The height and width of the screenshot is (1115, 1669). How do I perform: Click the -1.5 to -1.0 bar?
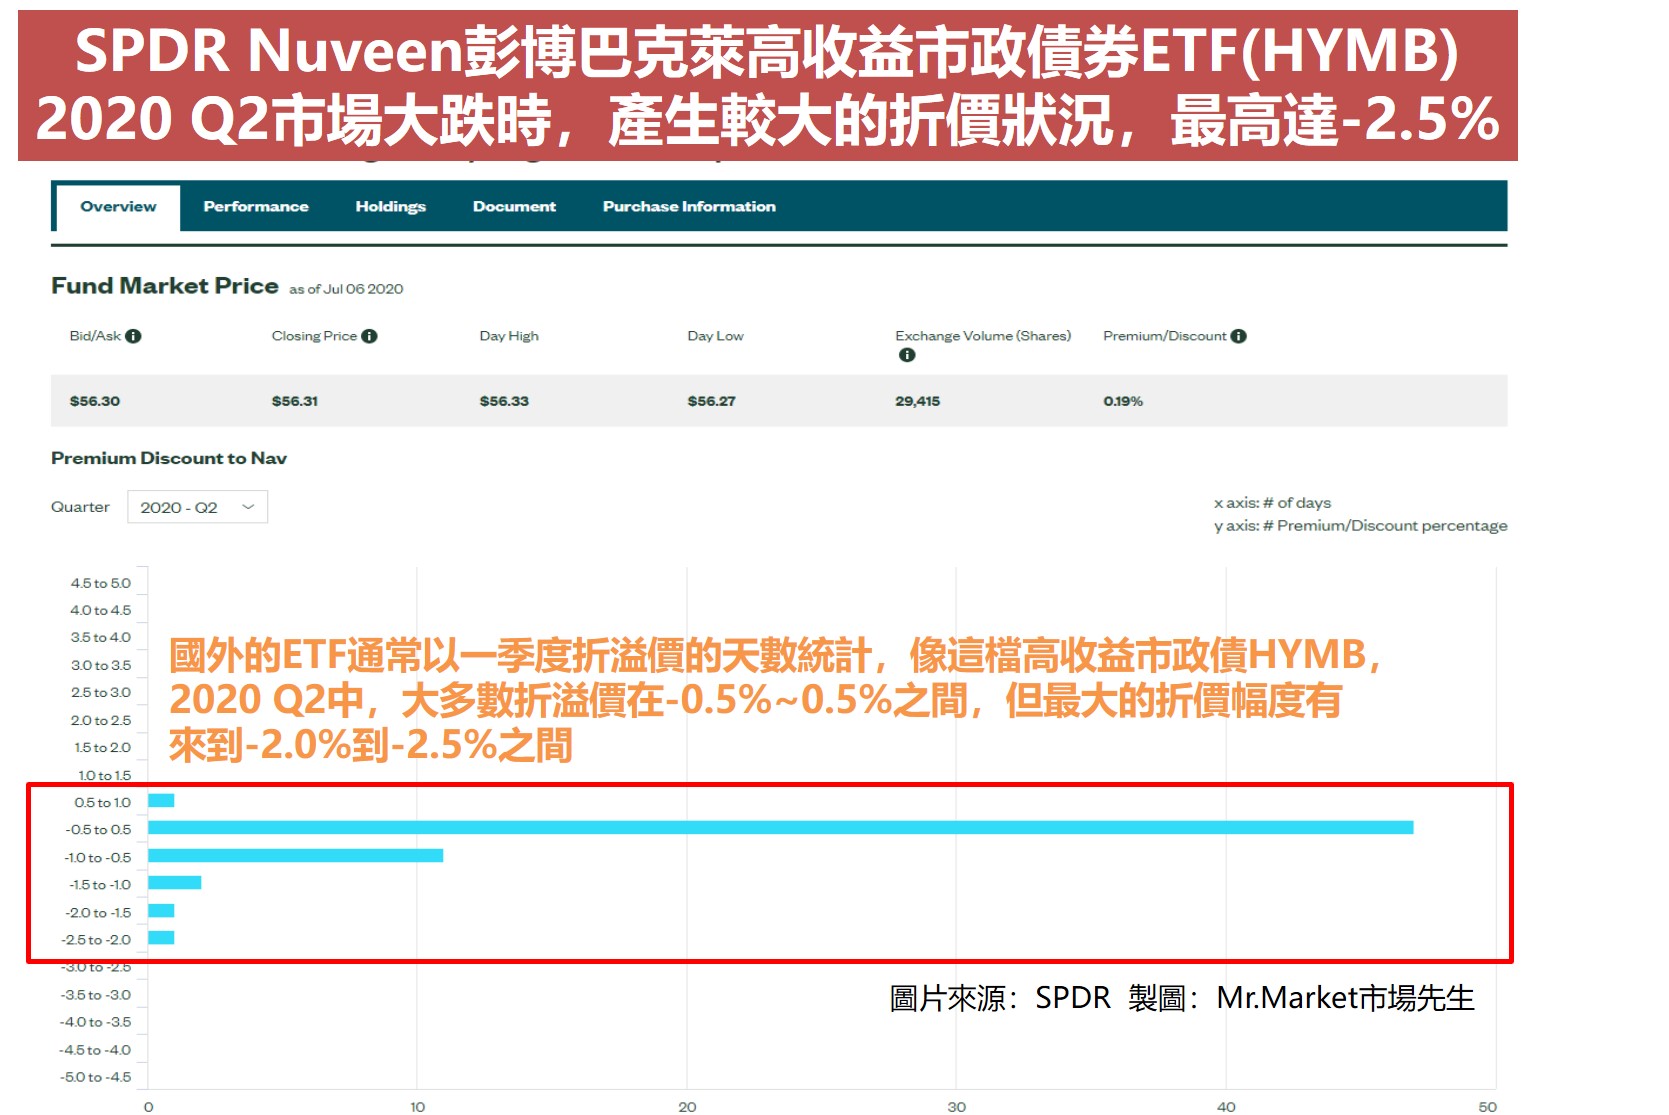point(174,883)
